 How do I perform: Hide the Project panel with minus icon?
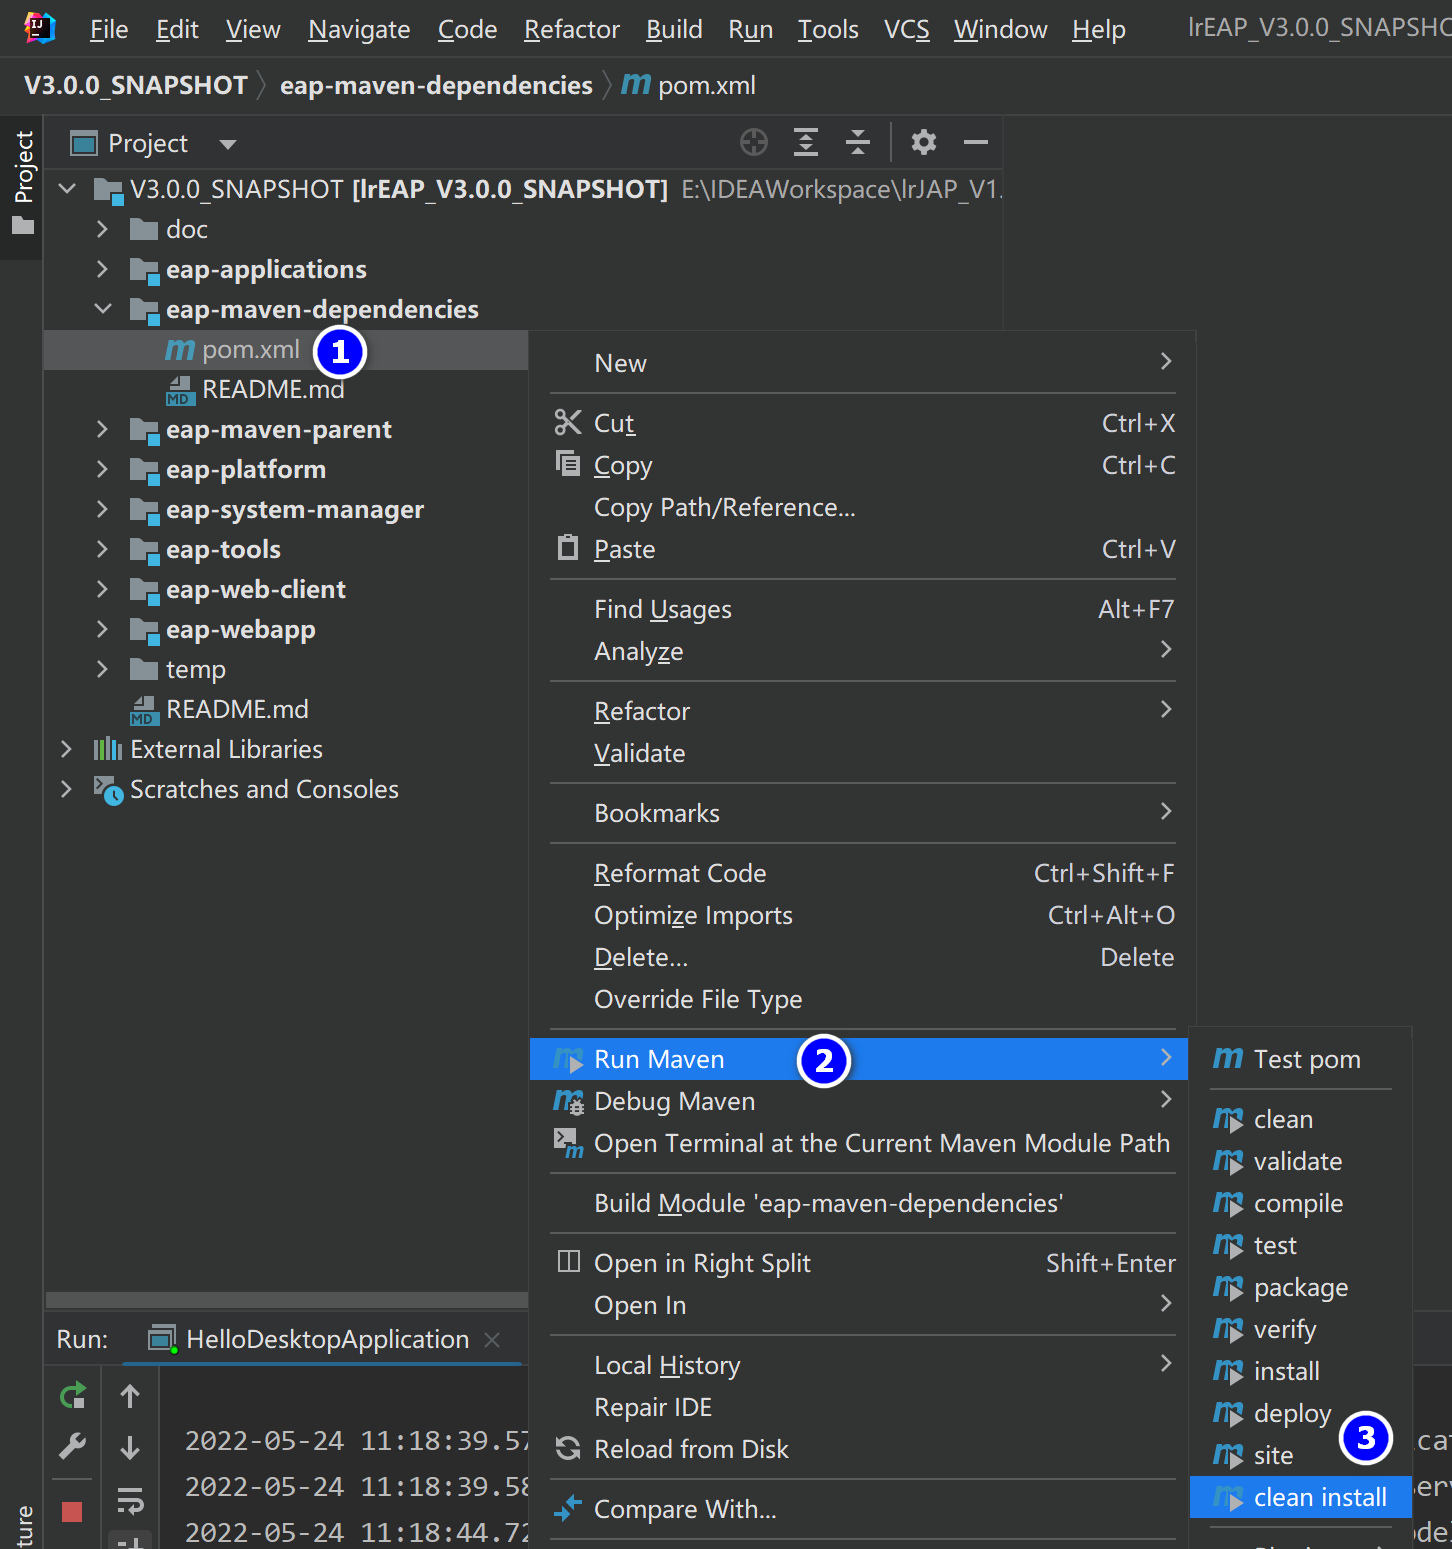pyautogui.click(x=976, y=143)
